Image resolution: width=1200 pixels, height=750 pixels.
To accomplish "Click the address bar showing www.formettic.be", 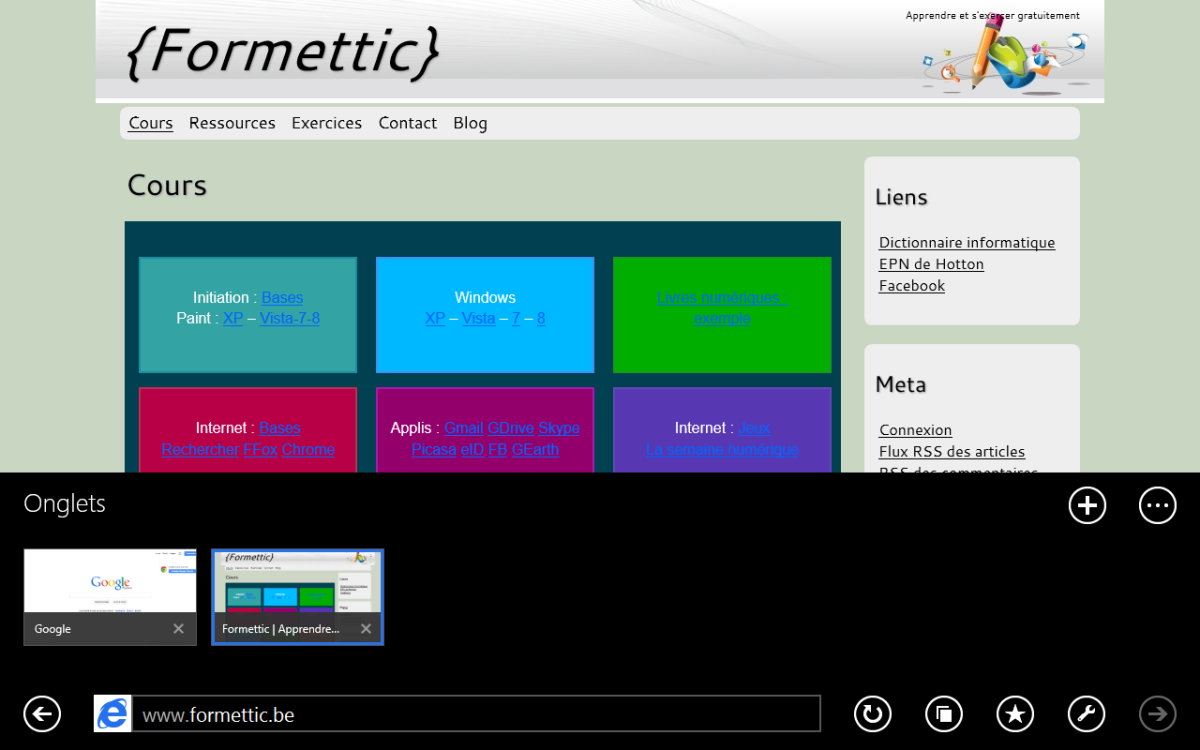I will click(x=475, y=714).
